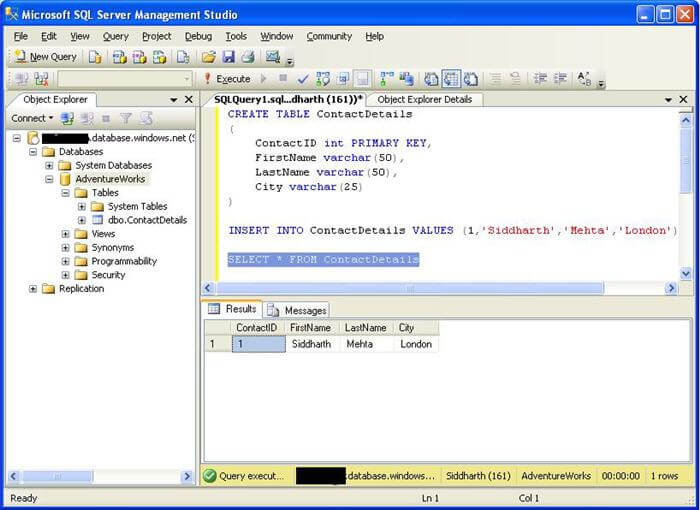Screen dimensions: 700x510
Task: Click the Debug green arrow icon
Action: (x=263, y=79)
